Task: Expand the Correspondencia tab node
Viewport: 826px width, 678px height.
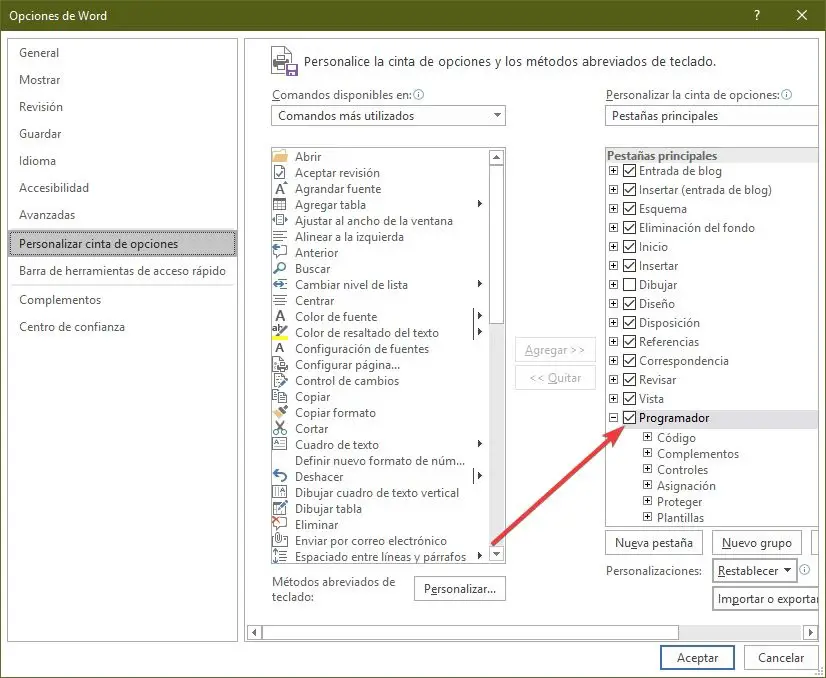Action: (613, 360)
